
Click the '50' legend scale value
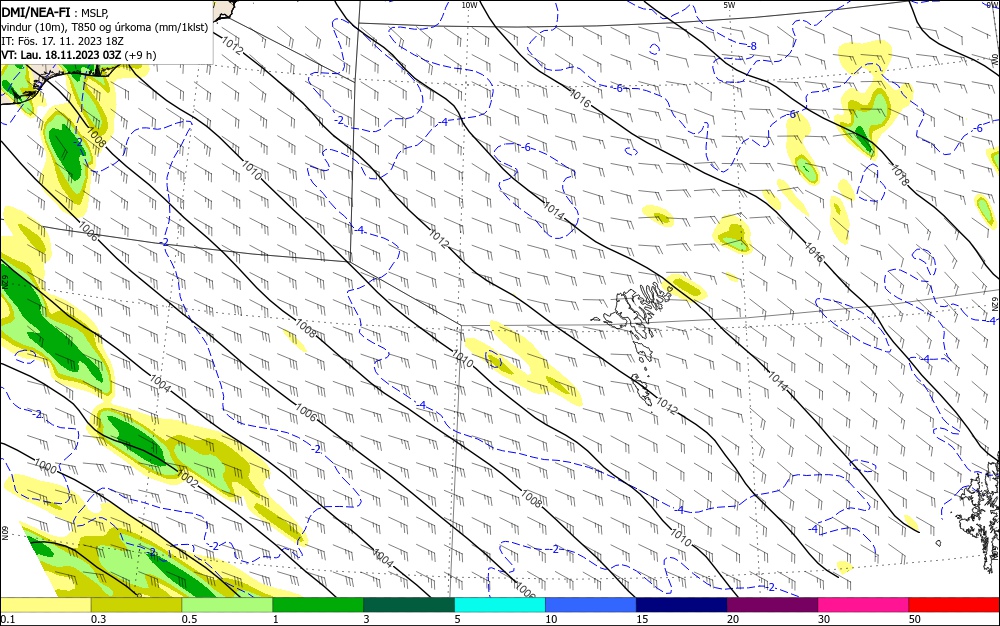[915, 619]
